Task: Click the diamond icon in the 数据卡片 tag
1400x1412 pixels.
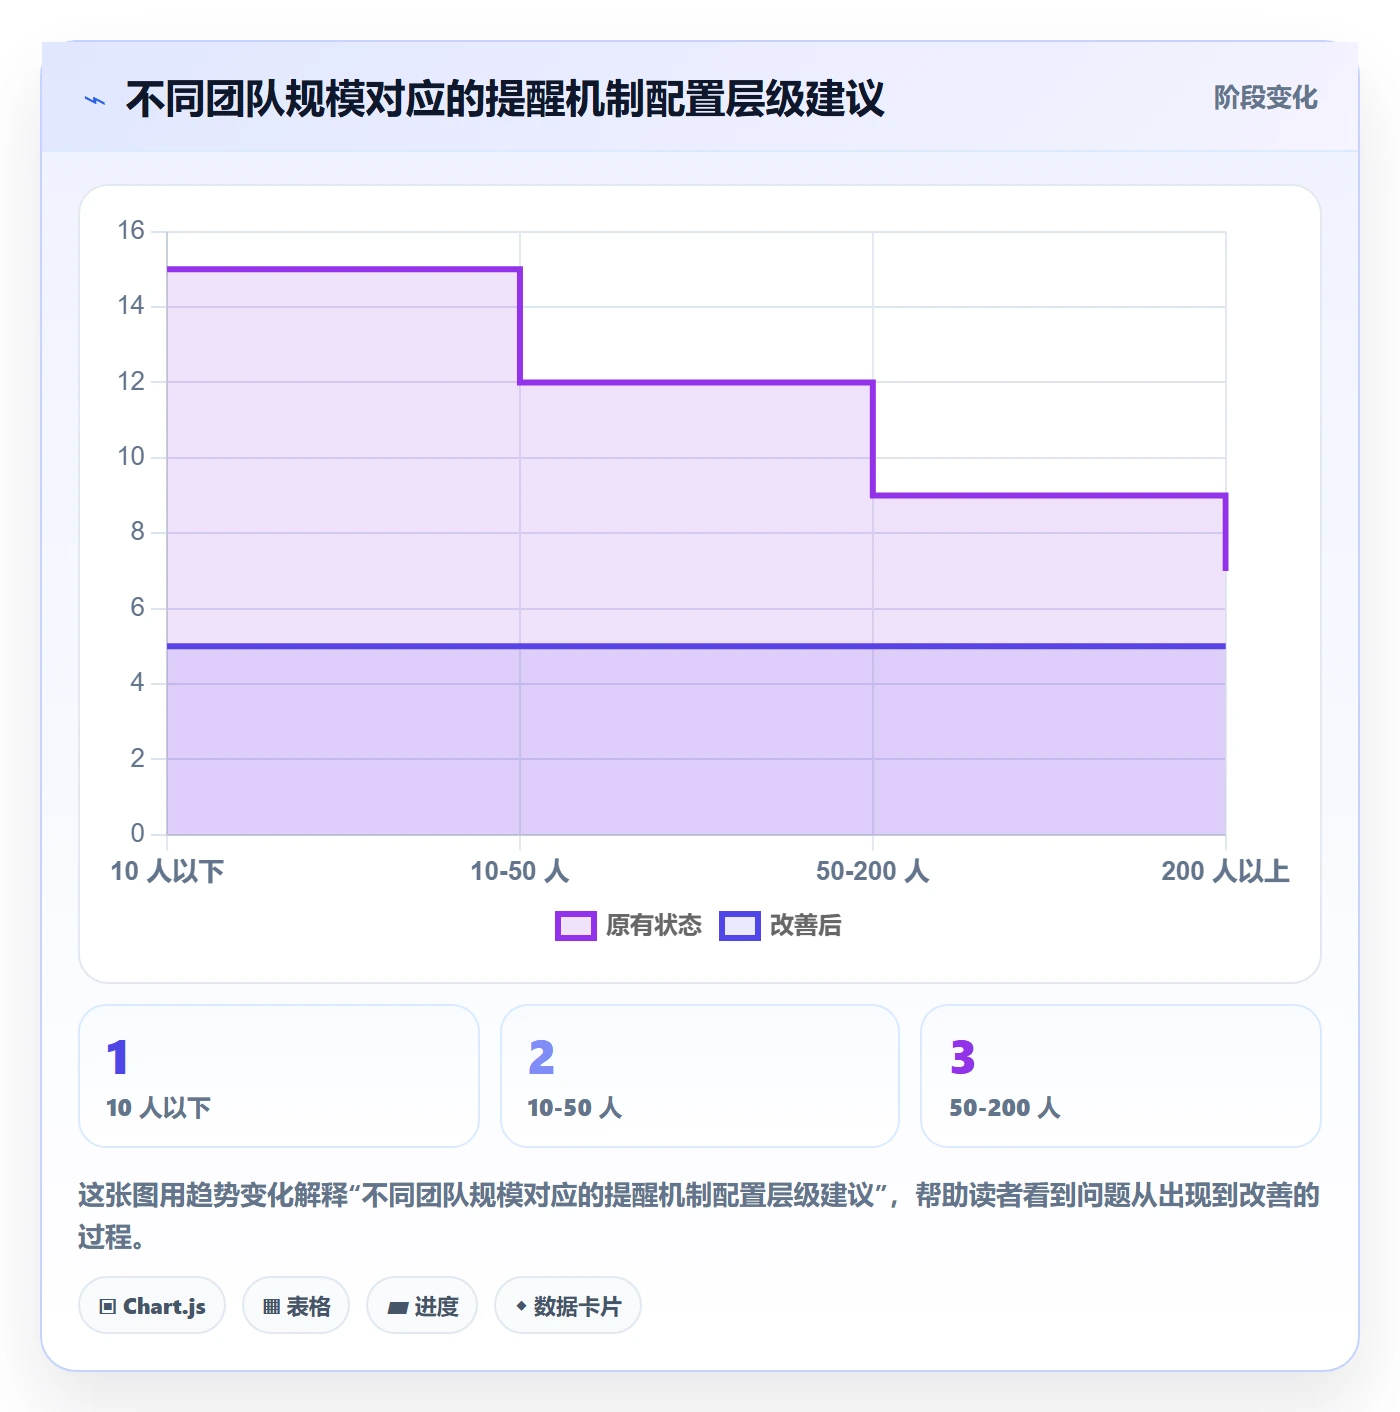Action: click(x=521, y=1306)
